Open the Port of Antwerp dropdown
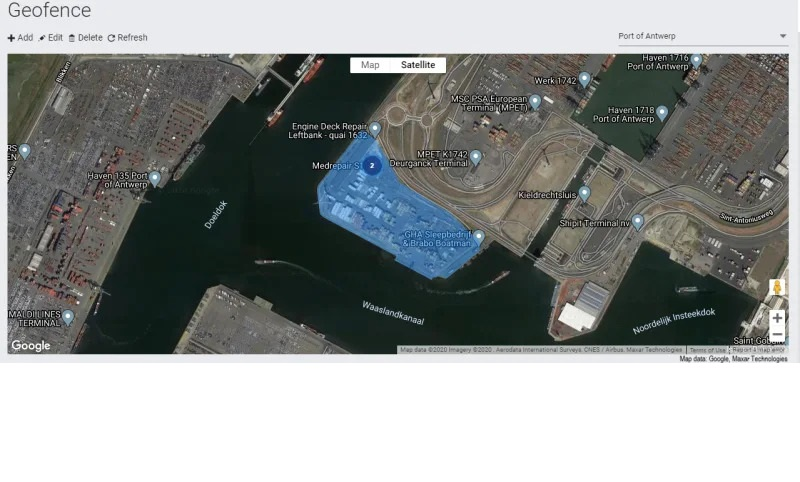This screenshot has width=800, height=482. click(703, 37)
